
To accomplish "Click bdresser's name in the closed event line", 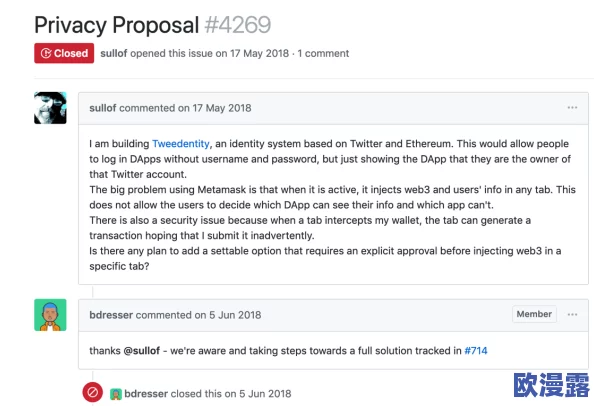I will (146, 394).
